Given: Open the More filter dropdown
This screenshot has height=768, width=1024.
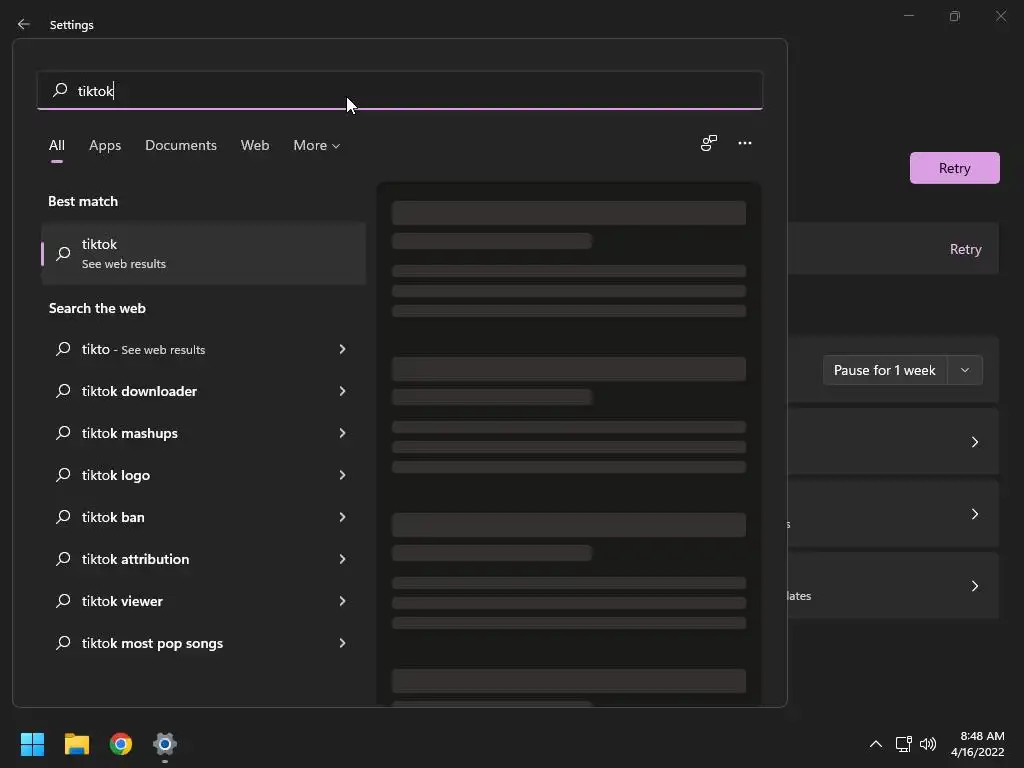Looking at the screenshot, I should click(x=317, y=145).
